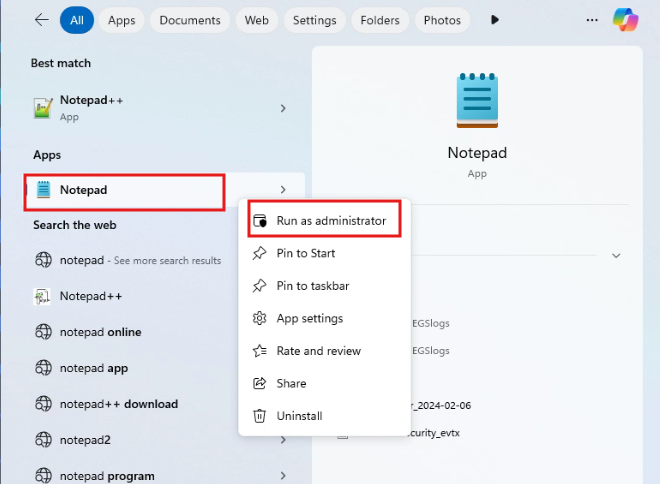Viewport: 660px width, 484px height.
Task: Click the Uninstall trash icon
Action: coord(259,416)
